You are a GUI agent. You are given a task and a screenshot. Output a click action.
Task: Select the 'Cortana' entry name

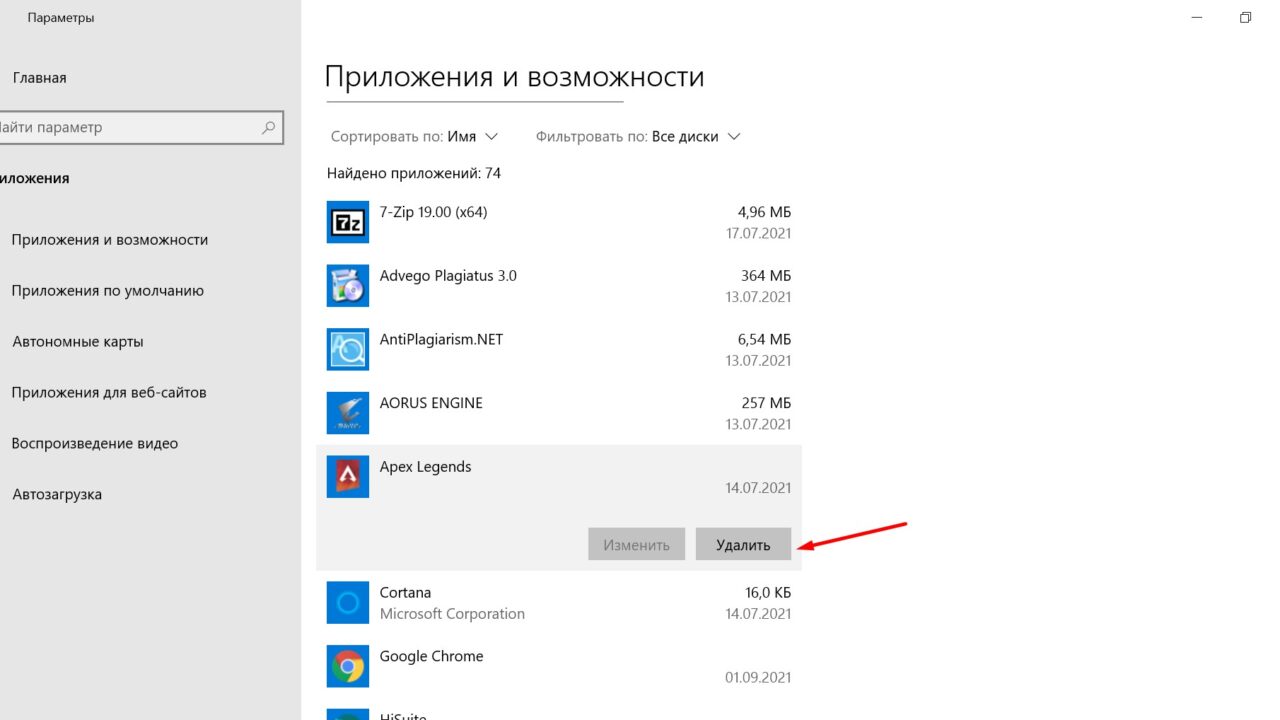click(x=405, y=593)
